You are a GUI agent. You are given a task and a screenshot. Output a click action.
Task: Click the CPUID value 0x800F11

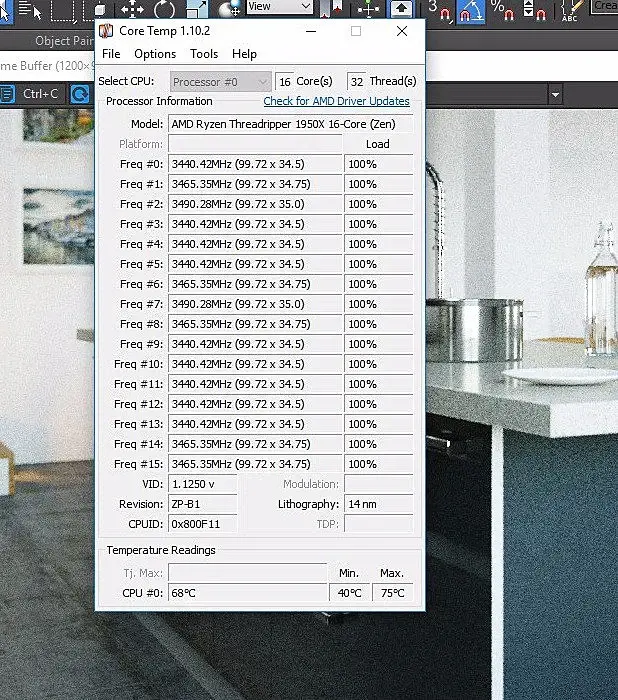202,524
